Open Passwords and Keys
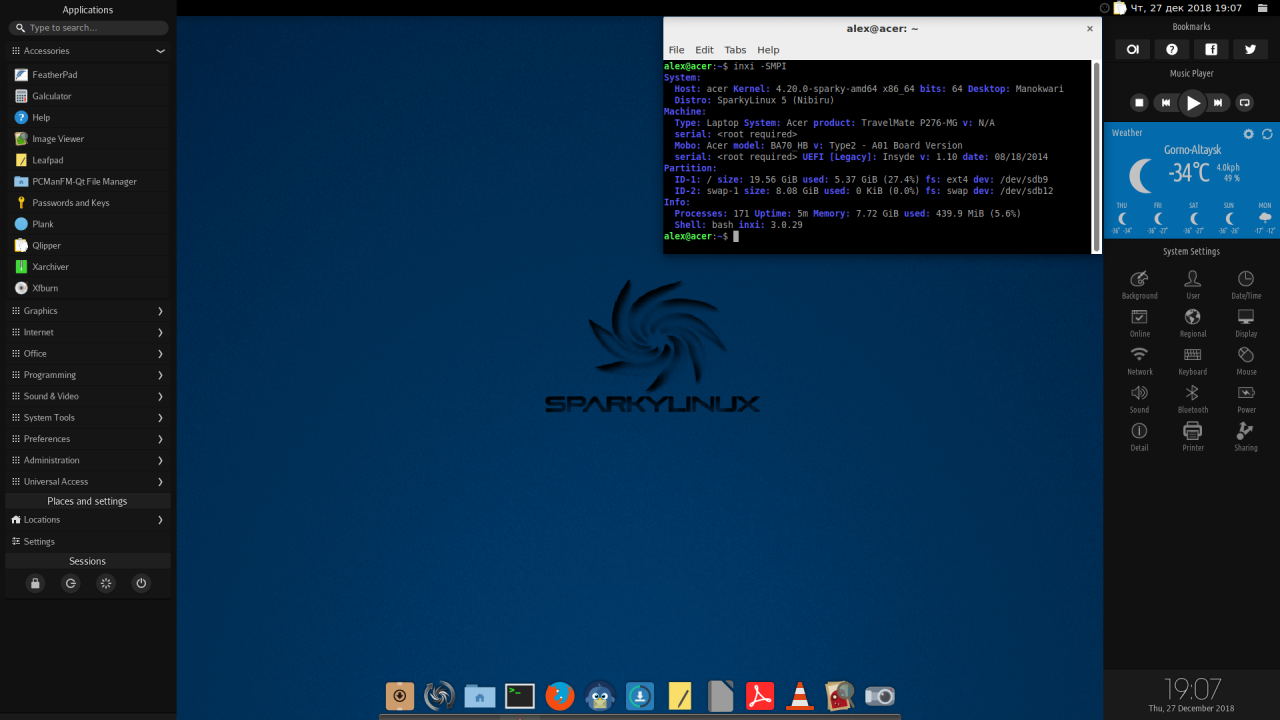 (88, 202)
